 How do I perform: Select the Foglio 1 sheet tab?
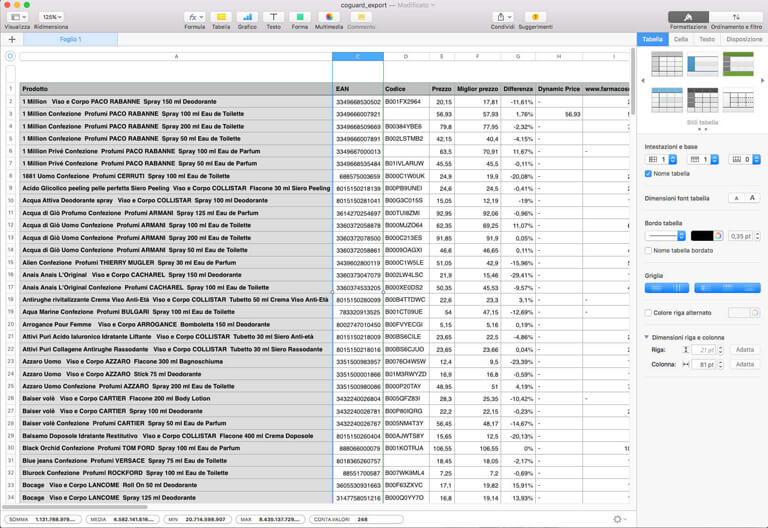pyautogui.click(x=71, y=39)
